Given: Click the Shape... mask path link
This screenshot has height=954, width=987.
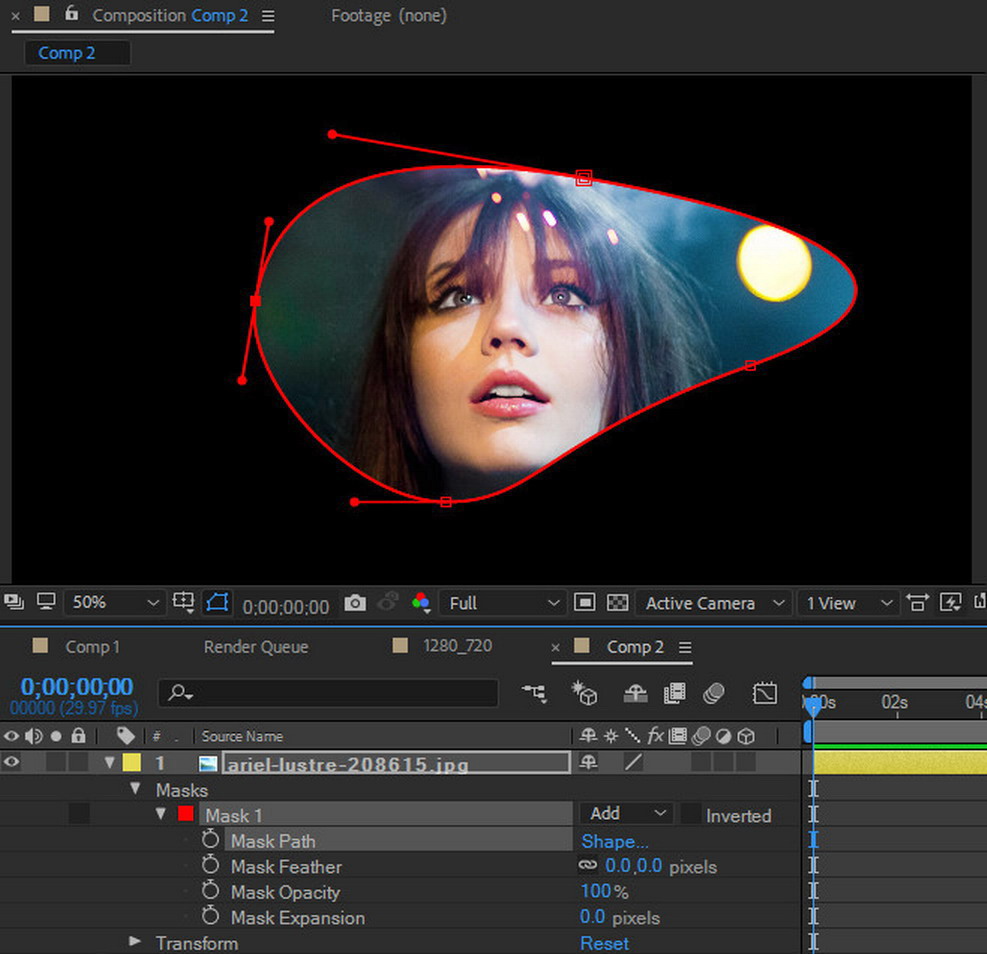Looking at the screenshot, I should [614, 841].
